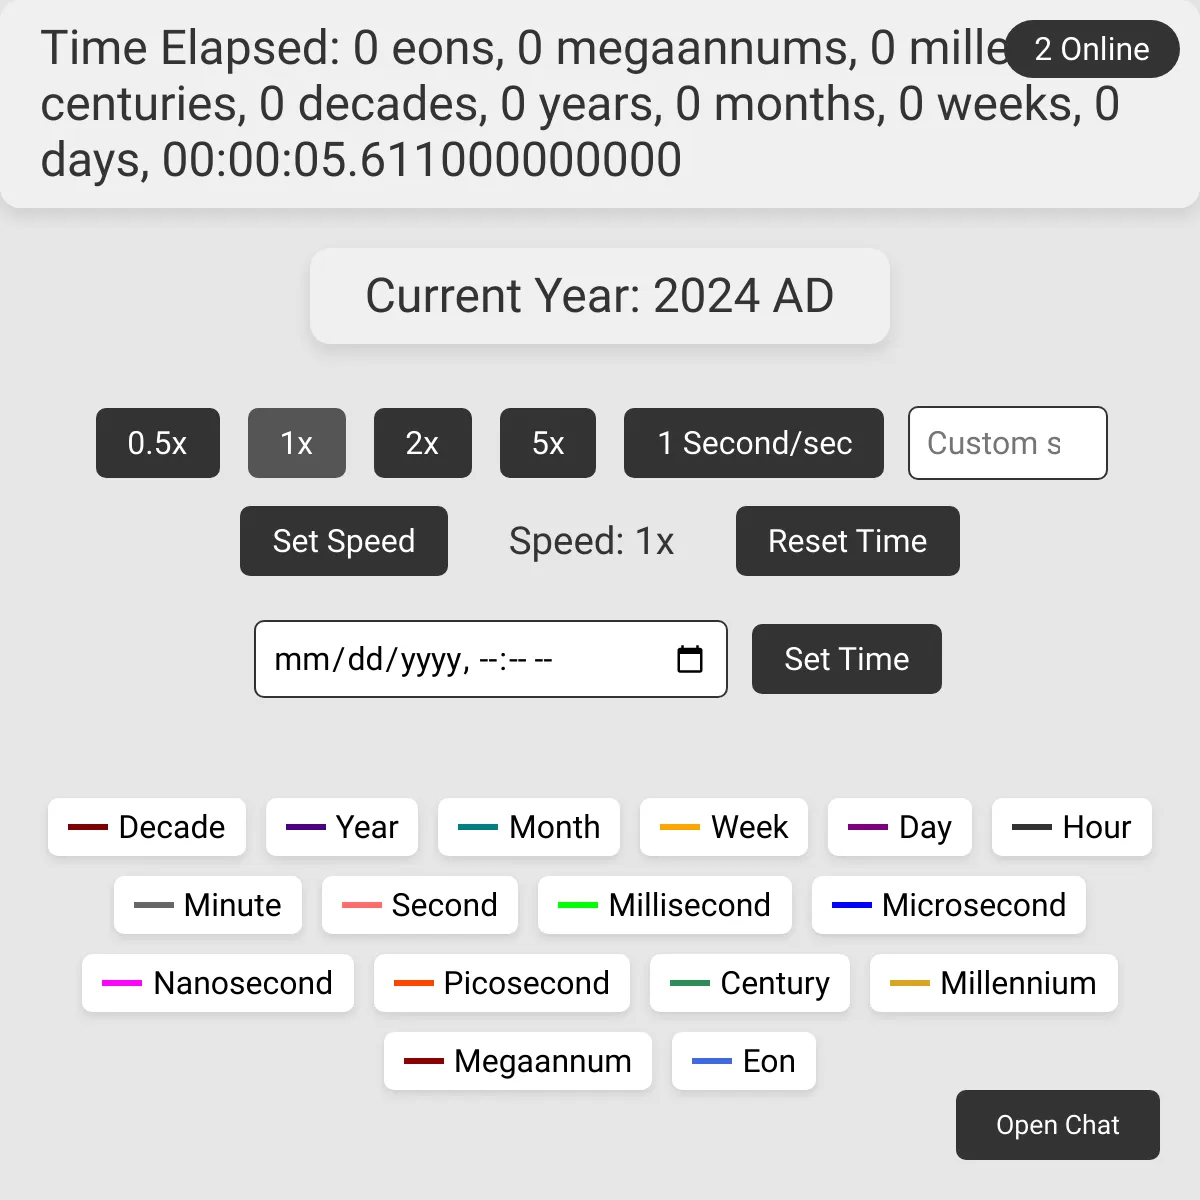Focus the Custom speed input field
The width and height of the screenshot is (1200, 1200).
pos(1008,443)
